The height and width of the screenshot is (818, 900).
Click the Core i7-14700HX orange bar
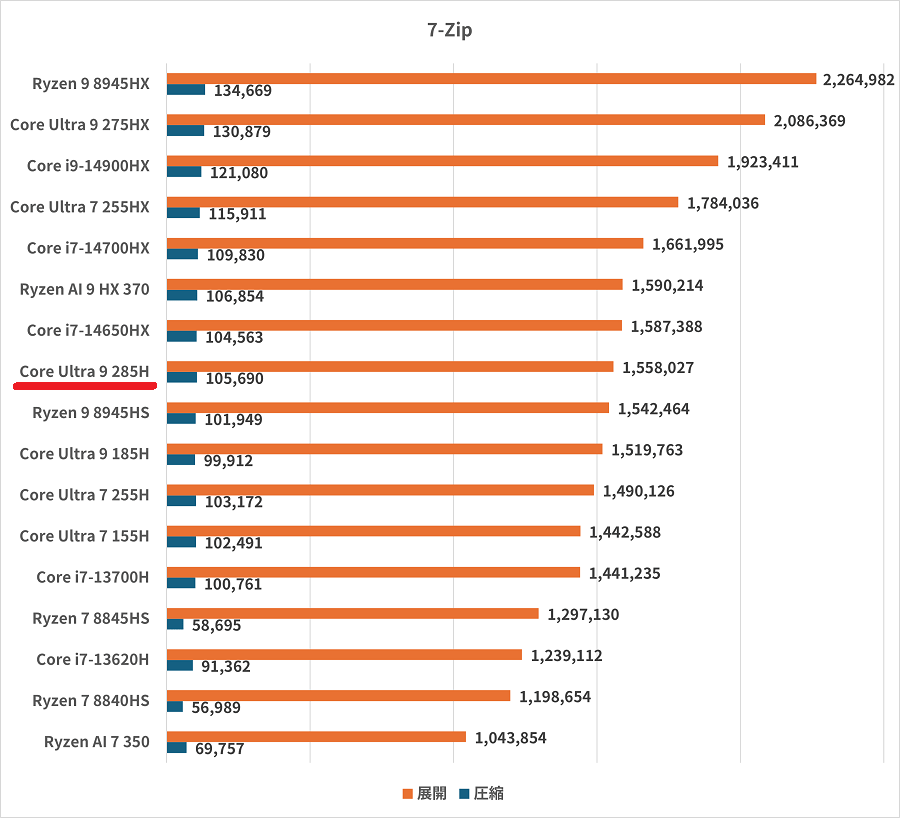tap(404, 243)
